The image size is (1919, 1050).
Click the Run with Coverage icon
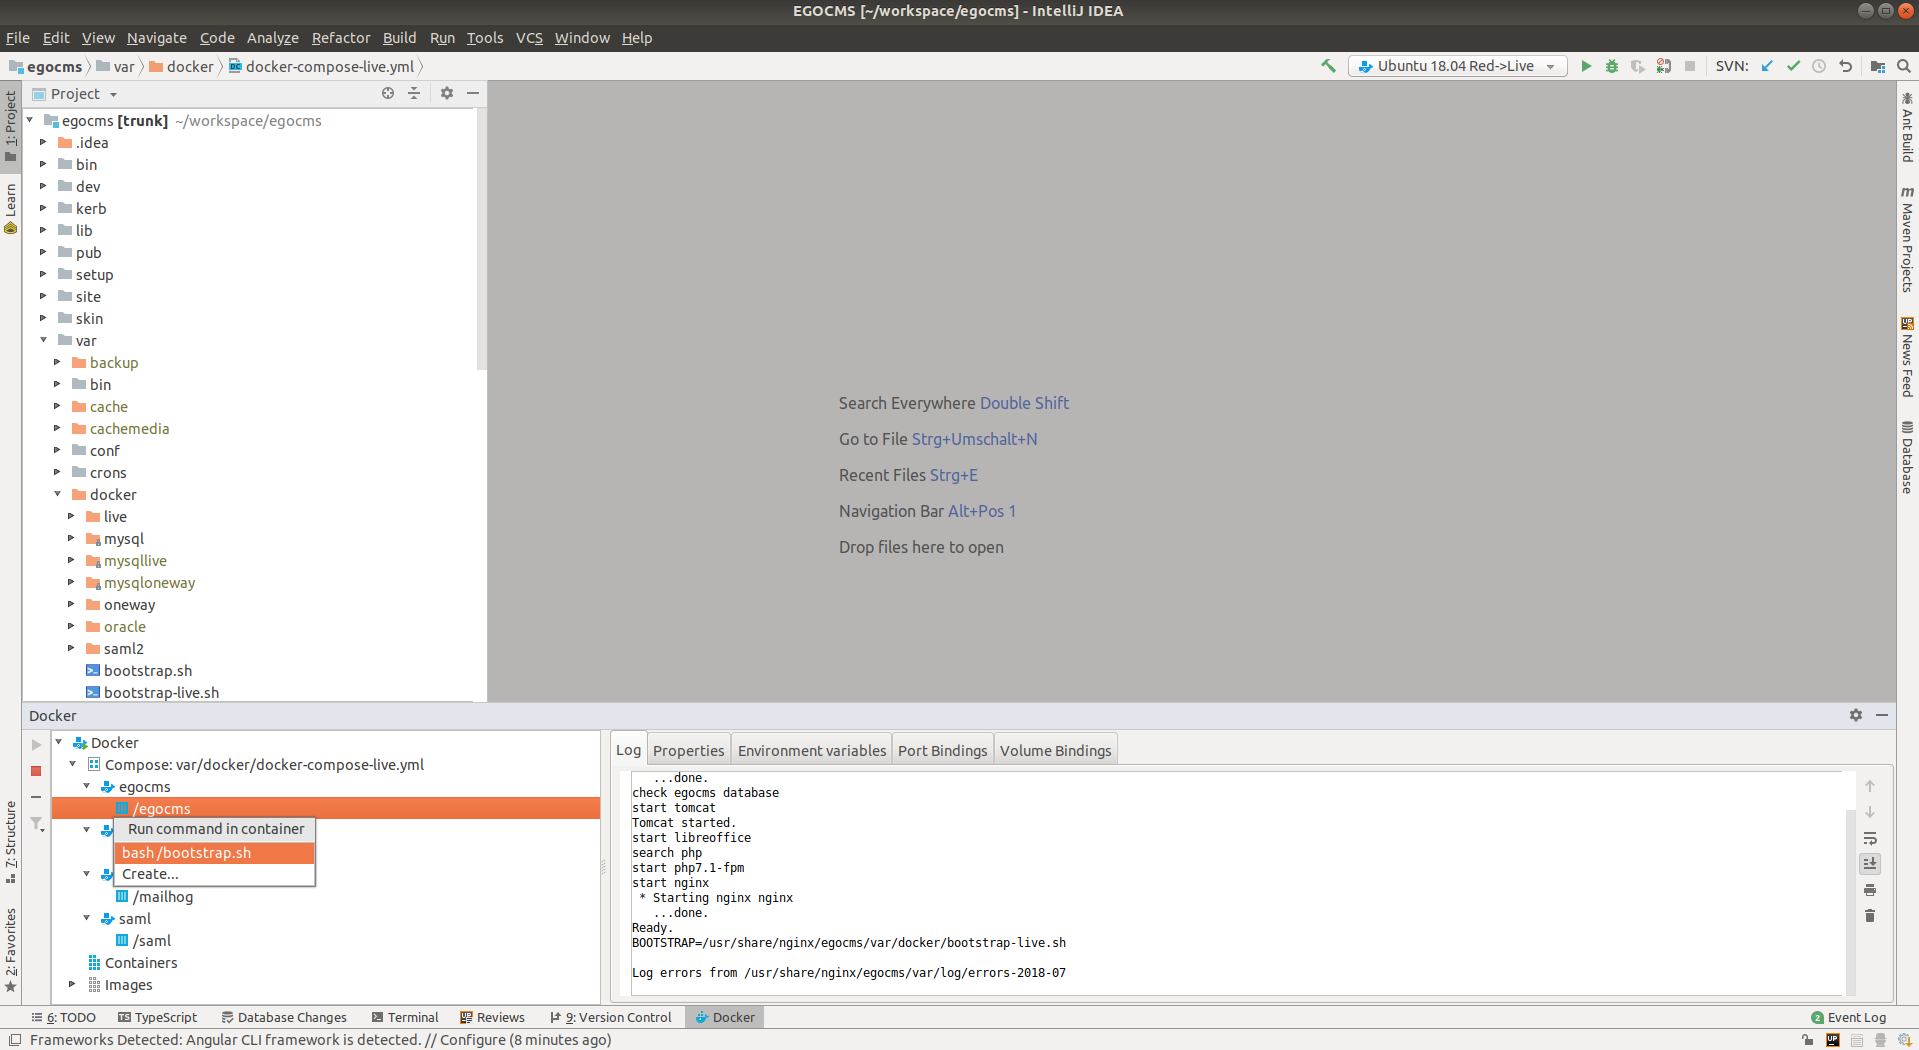click(x=1638, y=66)
